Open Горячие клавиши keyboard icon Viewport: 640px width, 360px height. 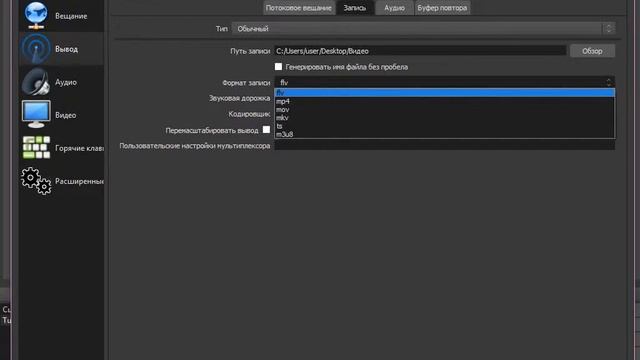(x=36, y=148)
